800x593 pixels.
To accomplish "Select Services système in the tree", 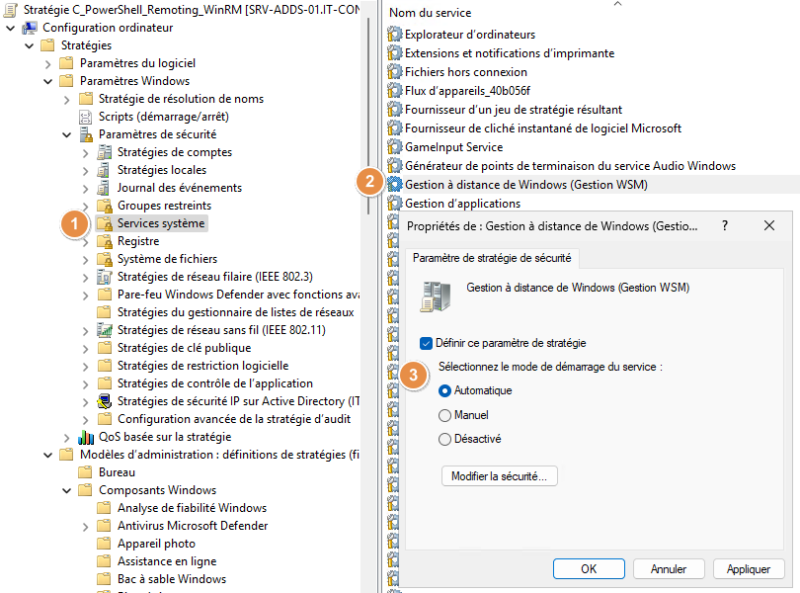I will (x=161, y=224).
